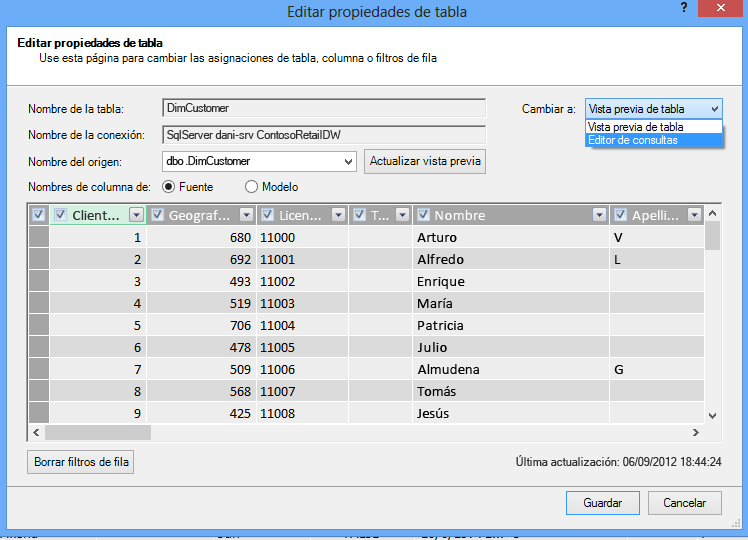
Task: Click the Jesús name cell
Action: pos(510,413)
